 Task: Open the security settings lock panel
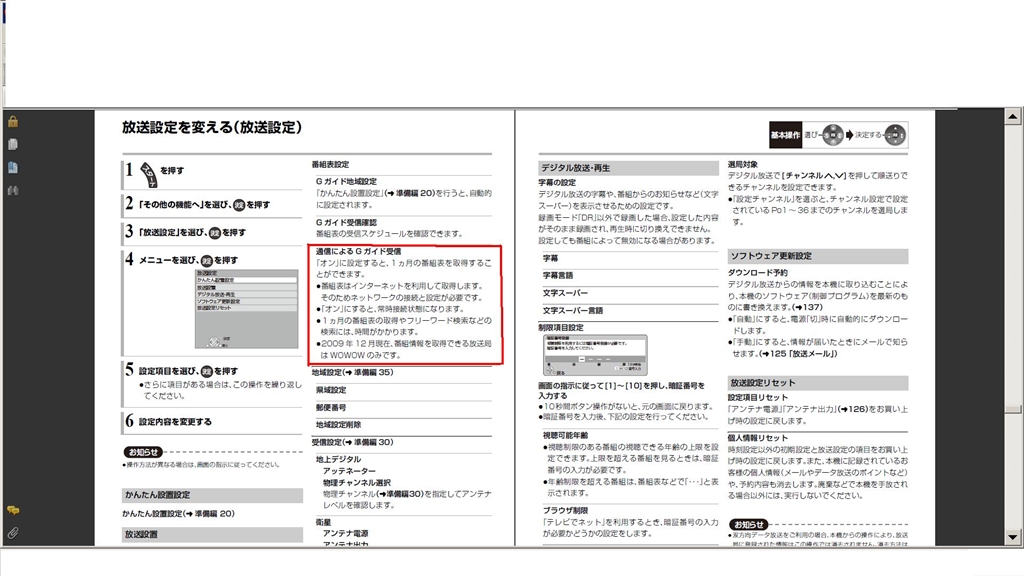pos(12,121)
